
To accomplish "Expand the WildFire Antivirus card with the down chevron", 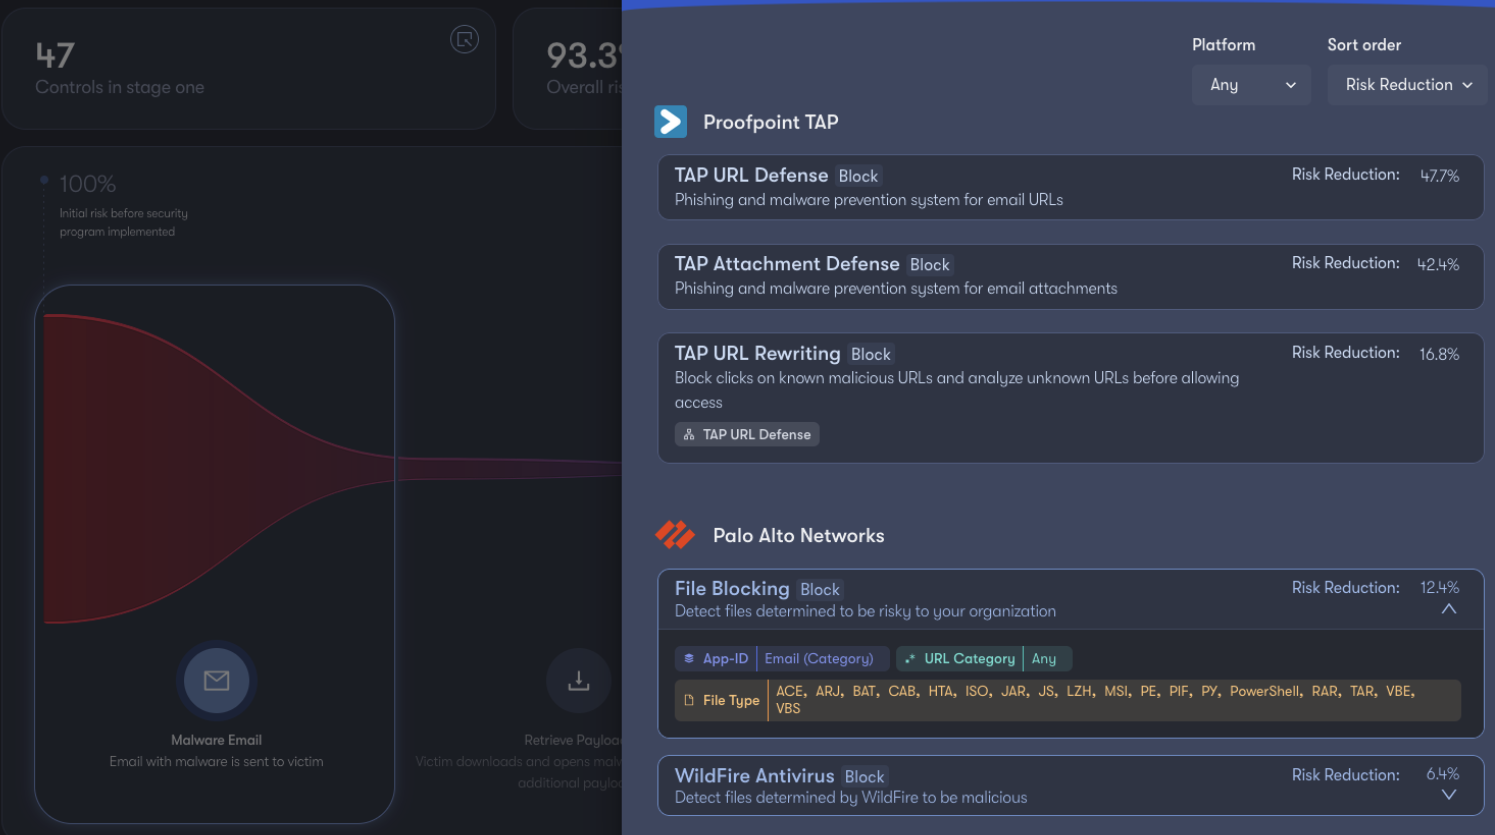I will pyautogui.click(x=1448, y=795).
